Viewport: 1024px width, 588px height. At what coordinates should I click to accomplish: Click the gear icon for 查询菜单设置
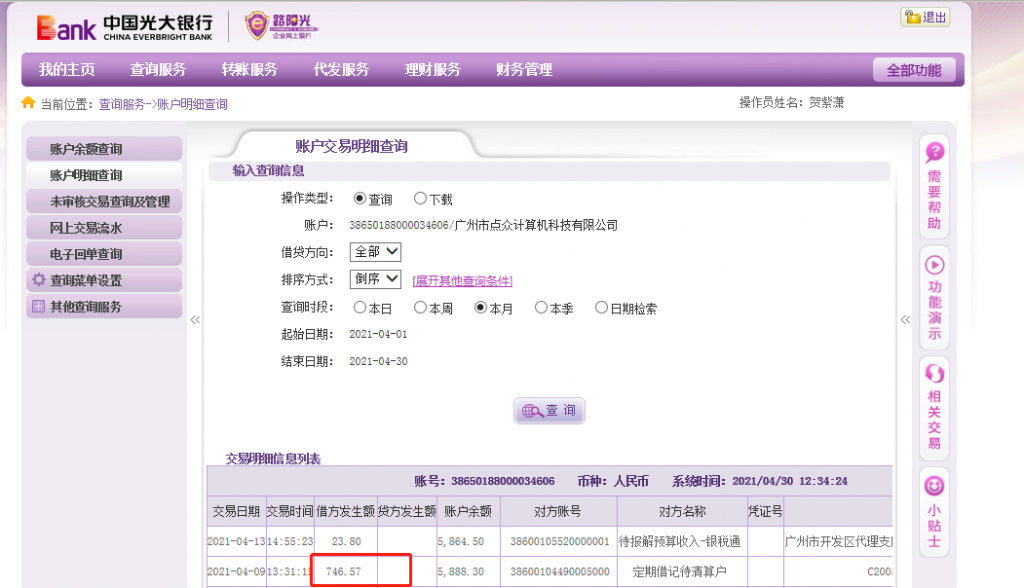[x=39, y=280]
